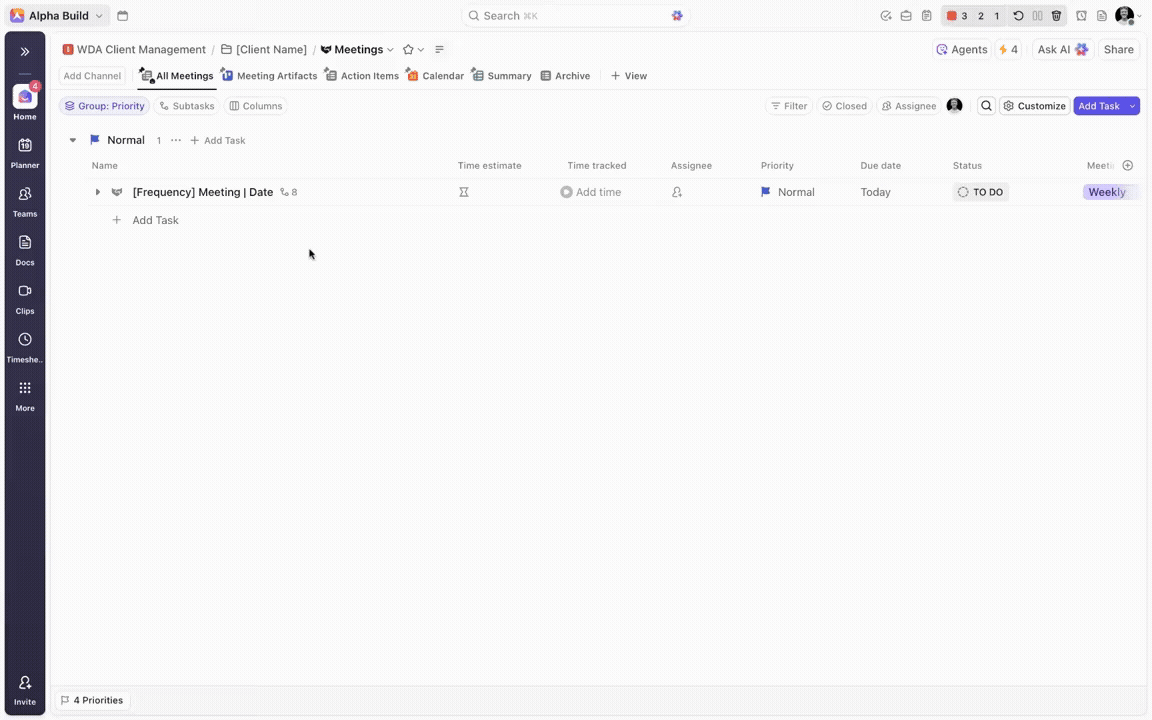Open Clips in the left sidebar
This screenshot has width=1152, height=720.
[25, 292]
